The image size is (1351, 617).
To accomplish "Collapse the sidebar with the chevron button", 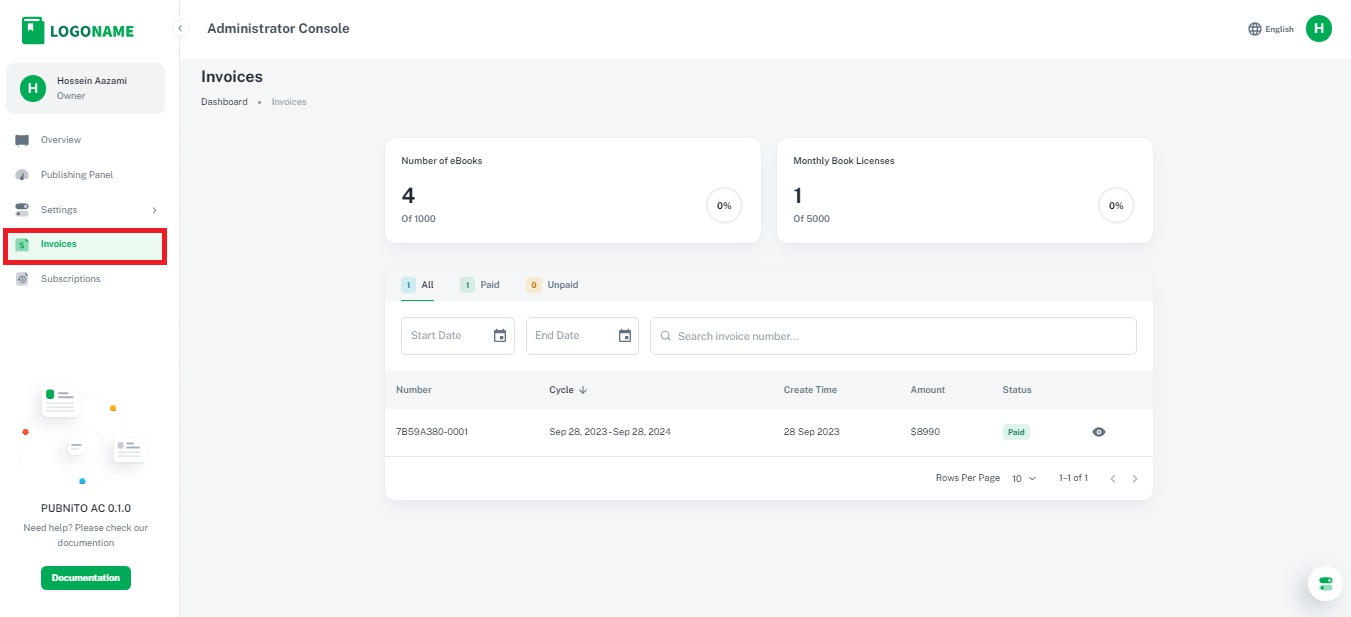I will 180,29.
